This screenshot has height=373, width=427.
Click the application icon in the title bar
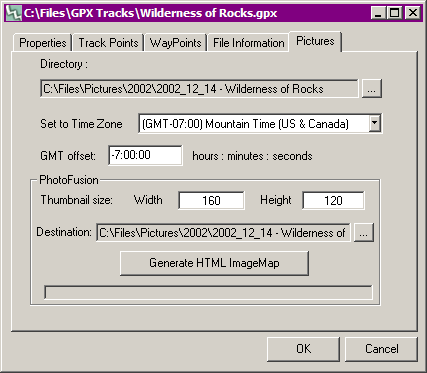[14, 13]
